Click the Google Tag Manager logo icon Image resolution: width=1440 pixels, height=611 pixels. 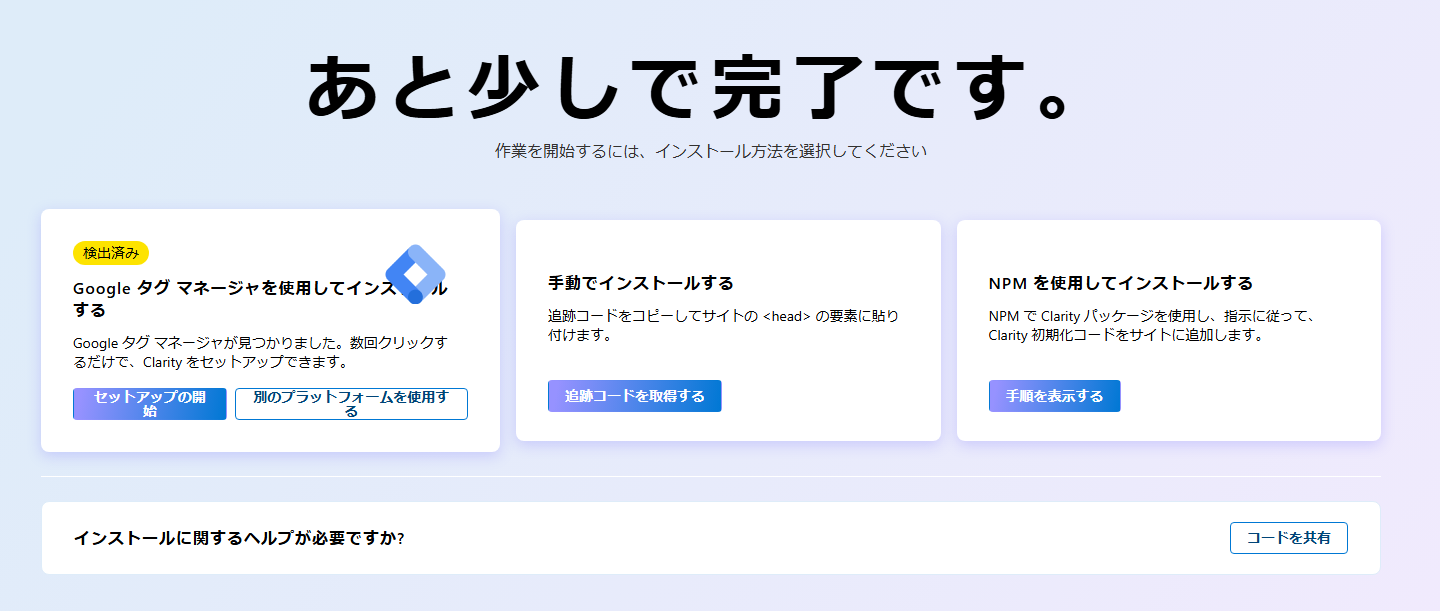pyautogui.click(x=415, y=274)
